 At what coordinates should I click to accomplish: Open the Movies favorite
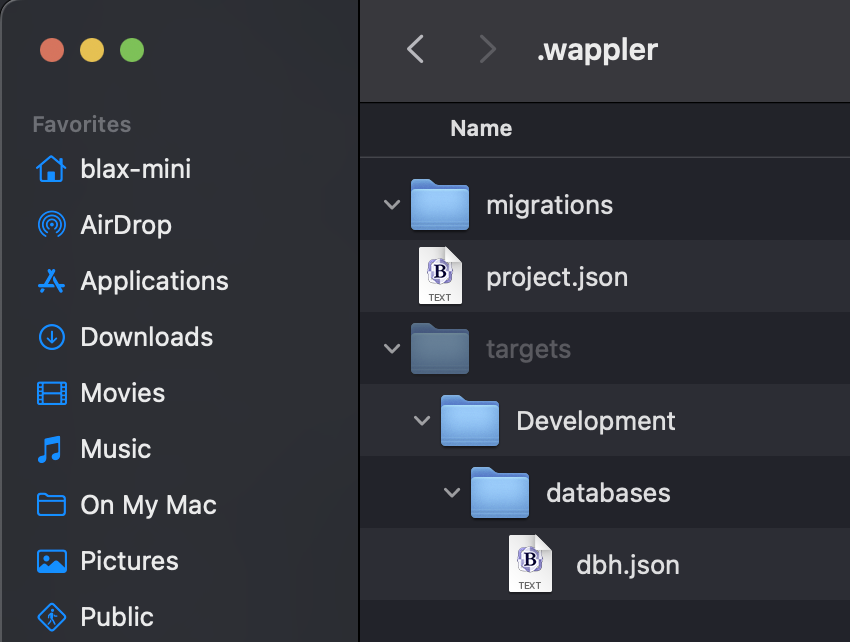123,393
